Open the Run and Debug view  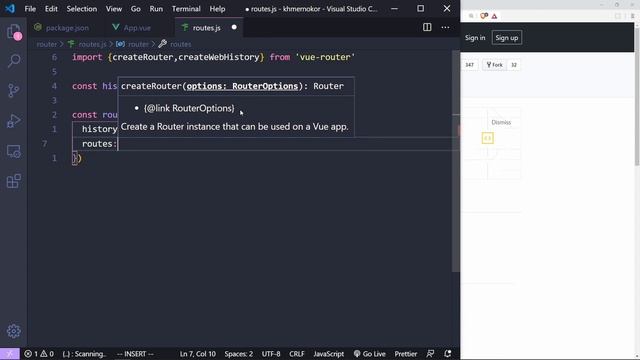click(14, 121)
